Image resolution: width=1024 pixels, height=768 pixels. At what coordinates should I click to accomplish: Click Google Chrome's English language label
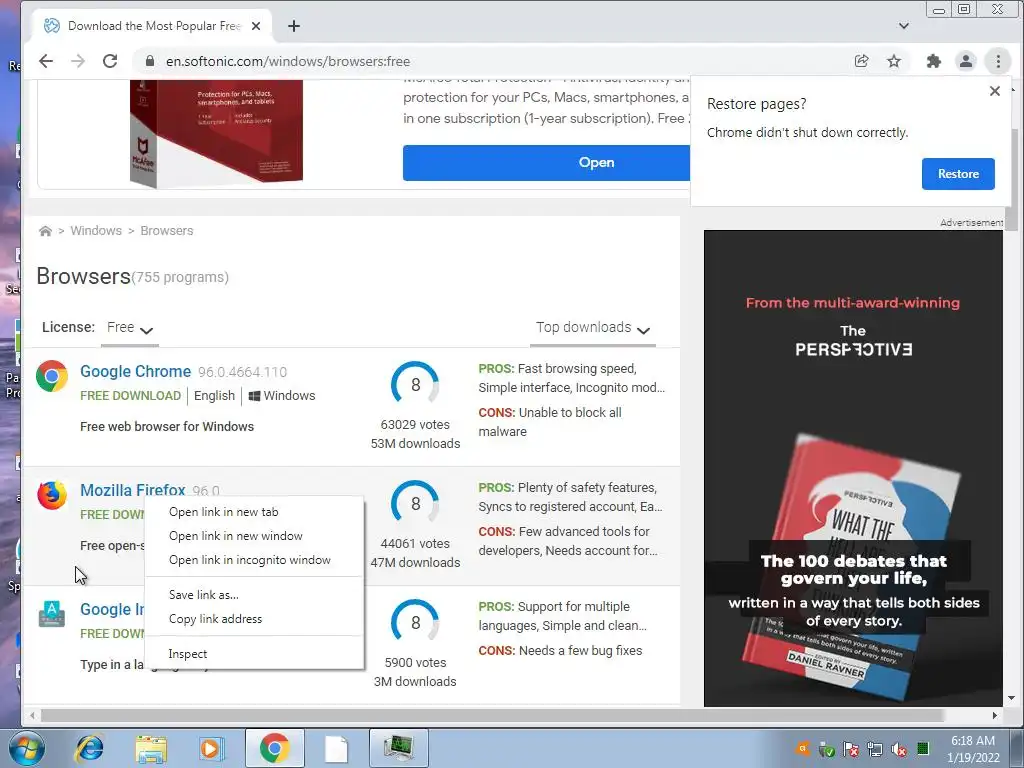pyautogui.click(x=214, y=396)
